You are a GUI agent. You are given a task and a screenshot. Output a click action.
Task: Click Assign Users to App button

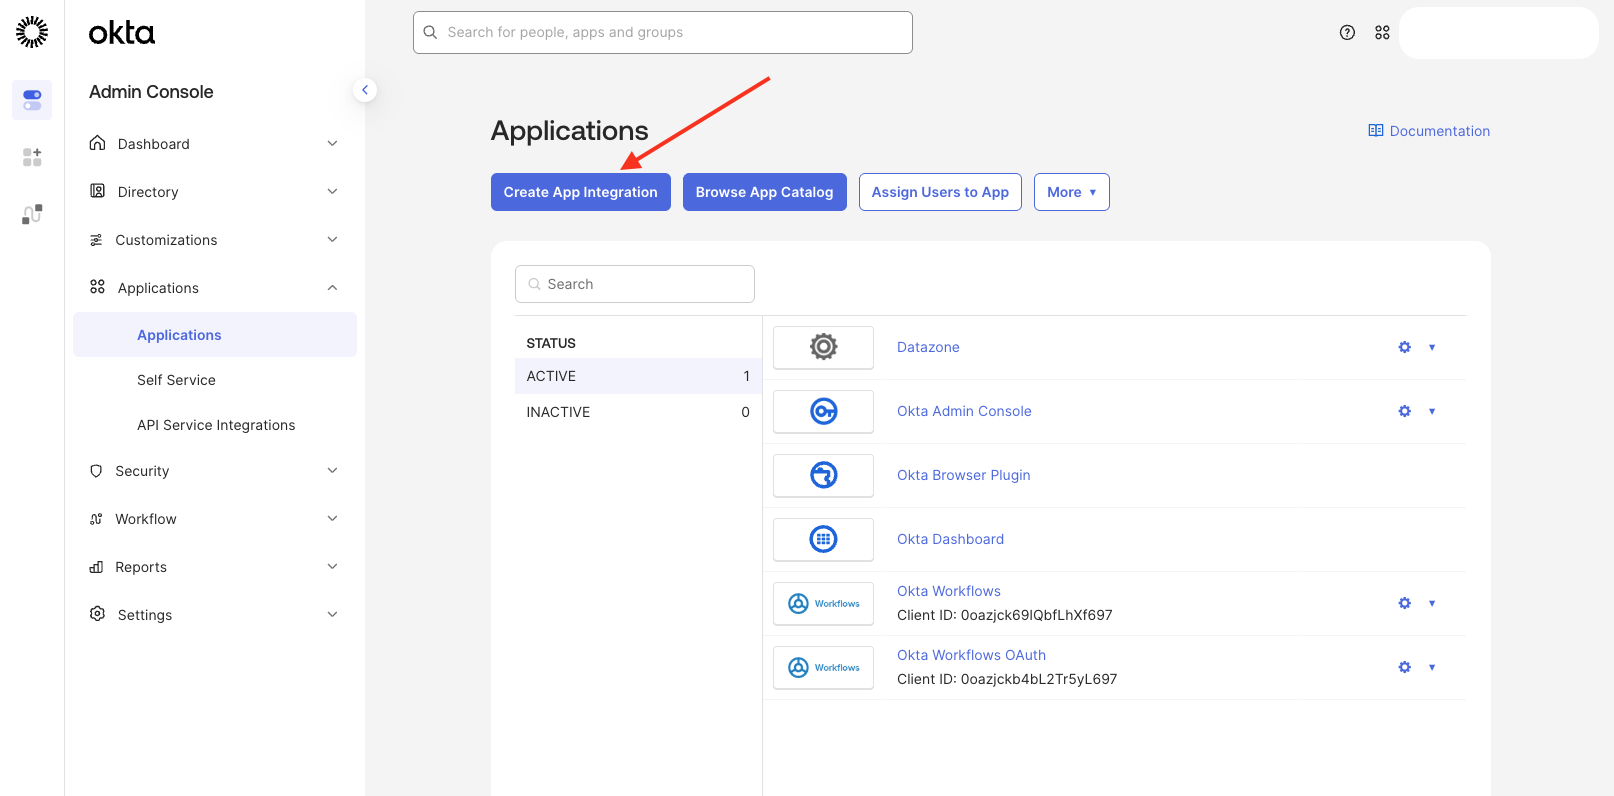point(940,192)
